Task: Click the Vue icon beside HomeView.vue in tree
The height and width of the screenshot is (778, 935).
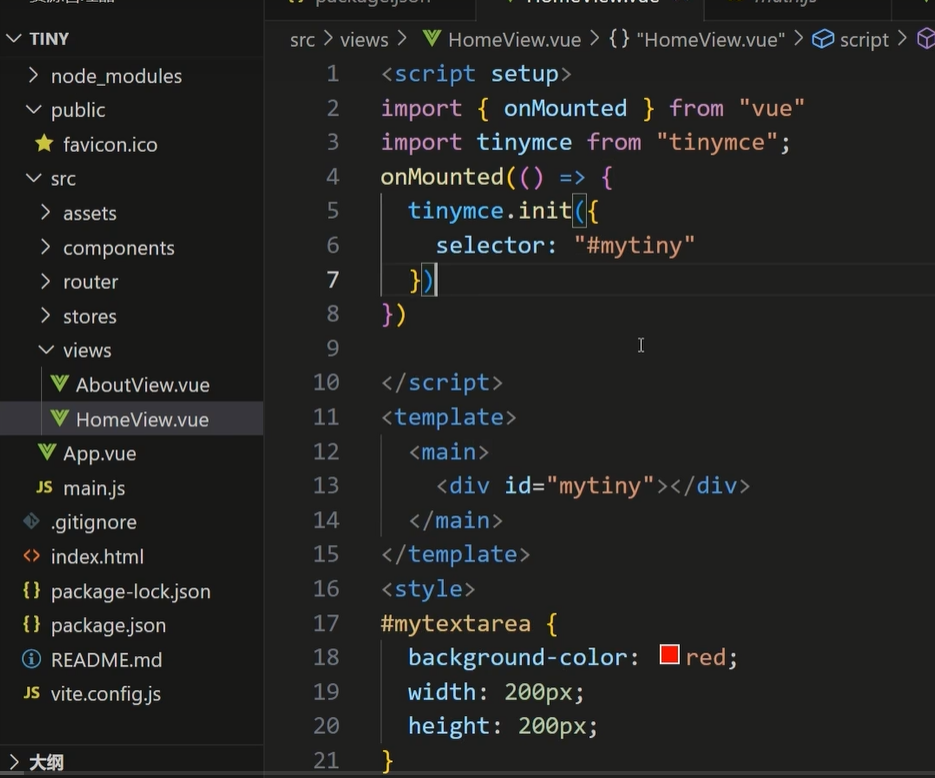Action: [x=60, y=418]
